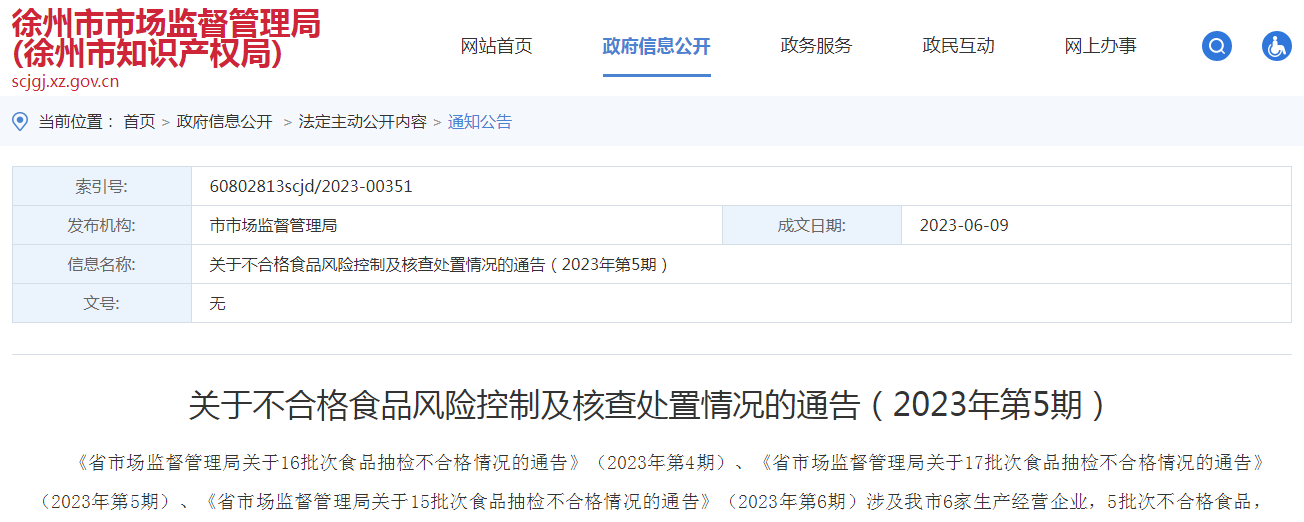Click the info name value in the table
Screen dimensions: 1304x522
(x=439, y=265)
